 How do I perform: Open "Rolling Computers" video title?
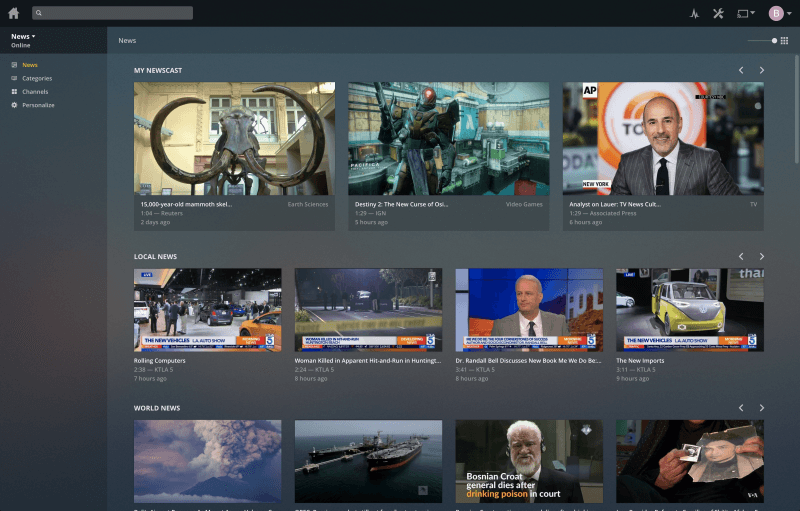160,360
